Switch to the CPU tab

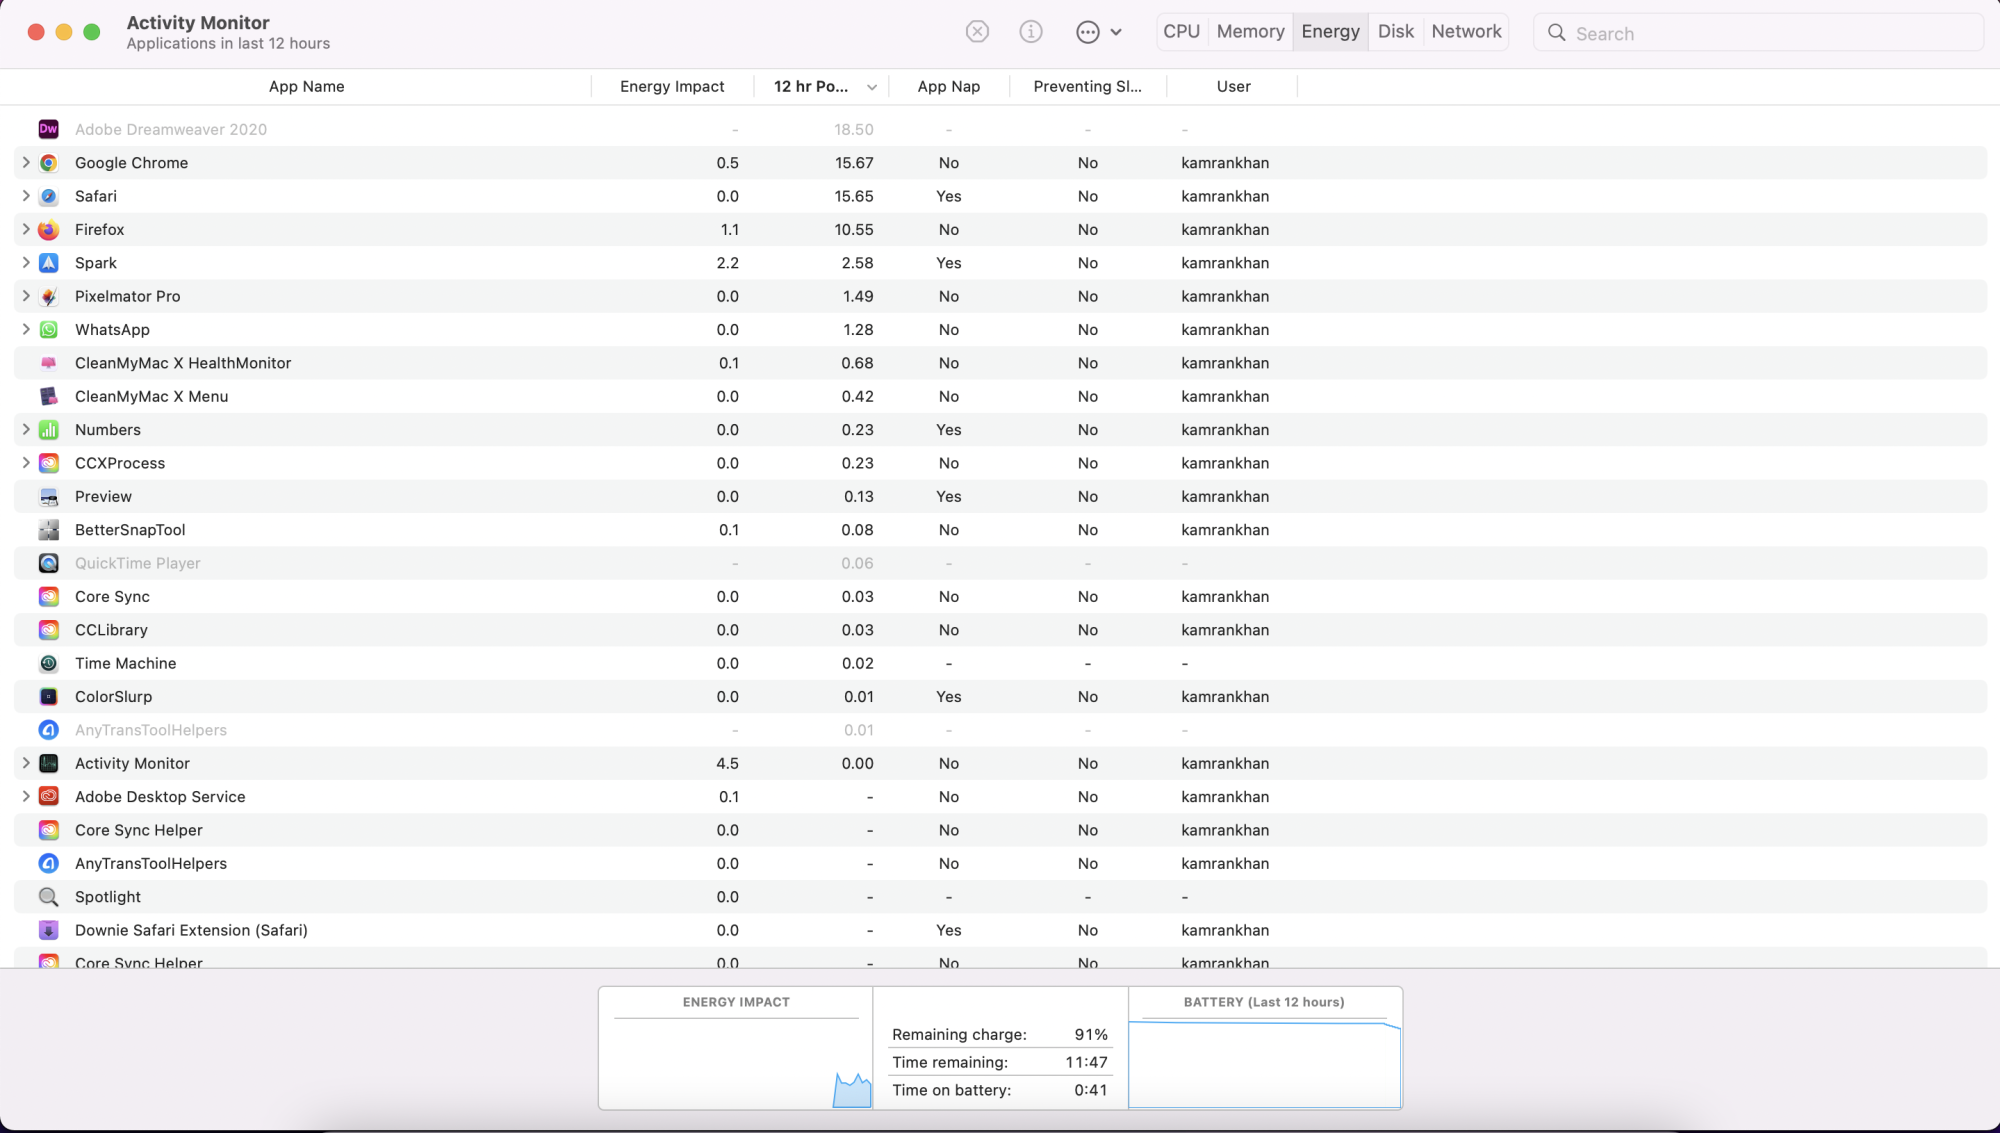tap(1181, 32)
